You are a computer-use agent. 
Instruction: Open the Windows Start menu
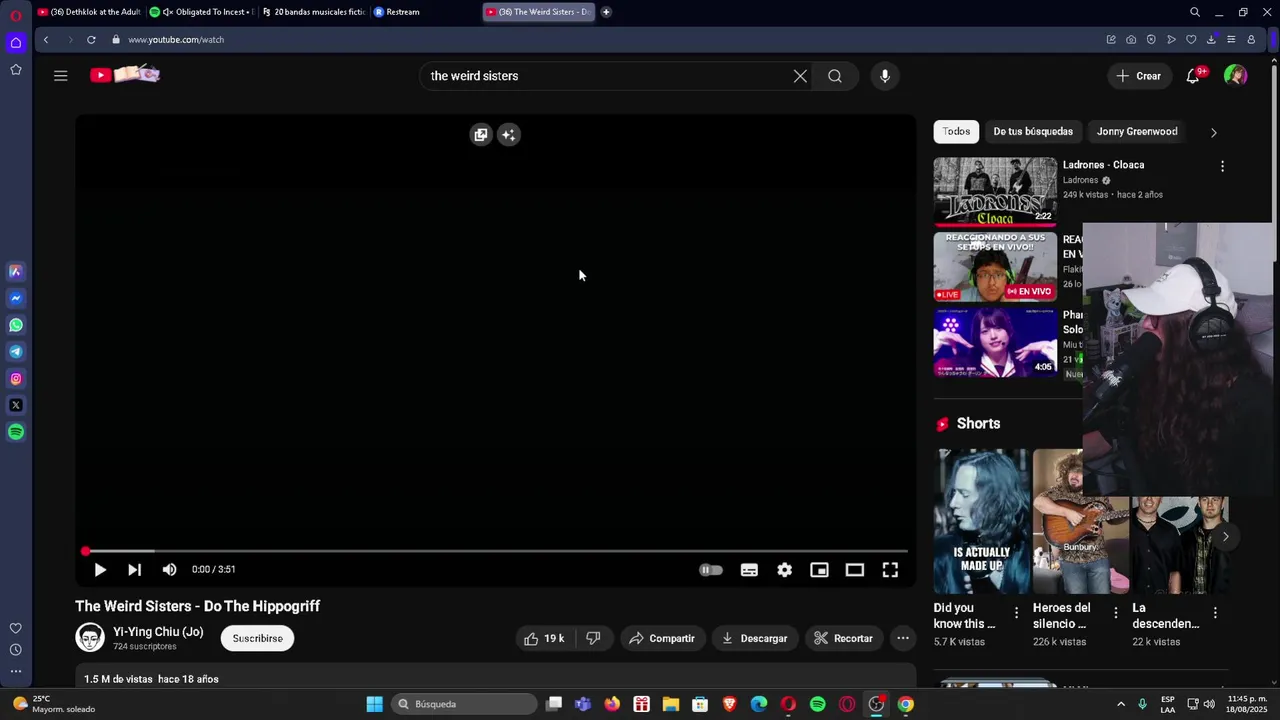coord(374,704)
